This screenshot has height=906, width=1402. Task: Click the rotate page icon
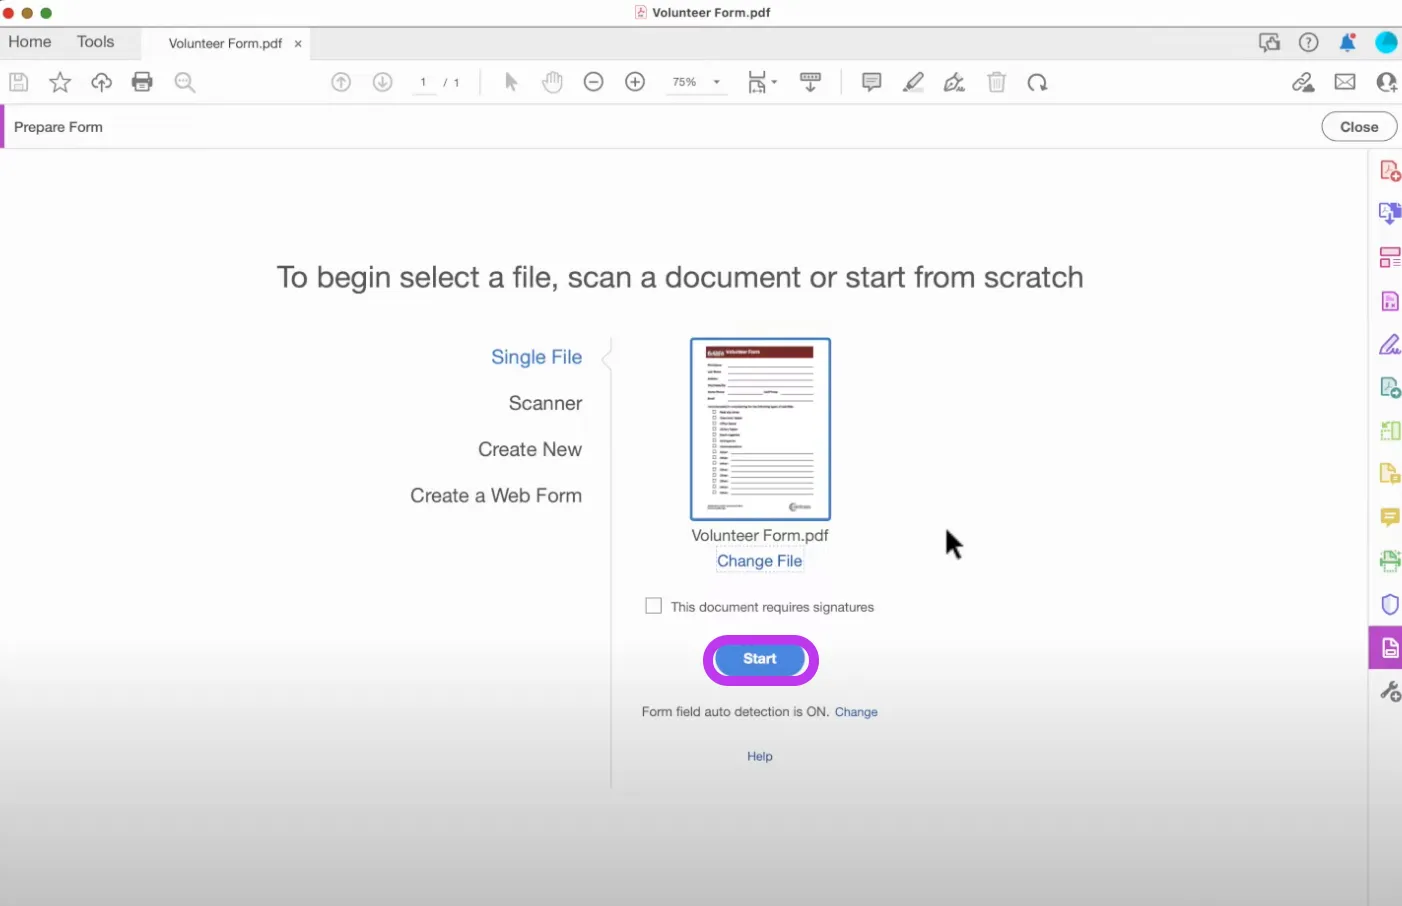1037,82
